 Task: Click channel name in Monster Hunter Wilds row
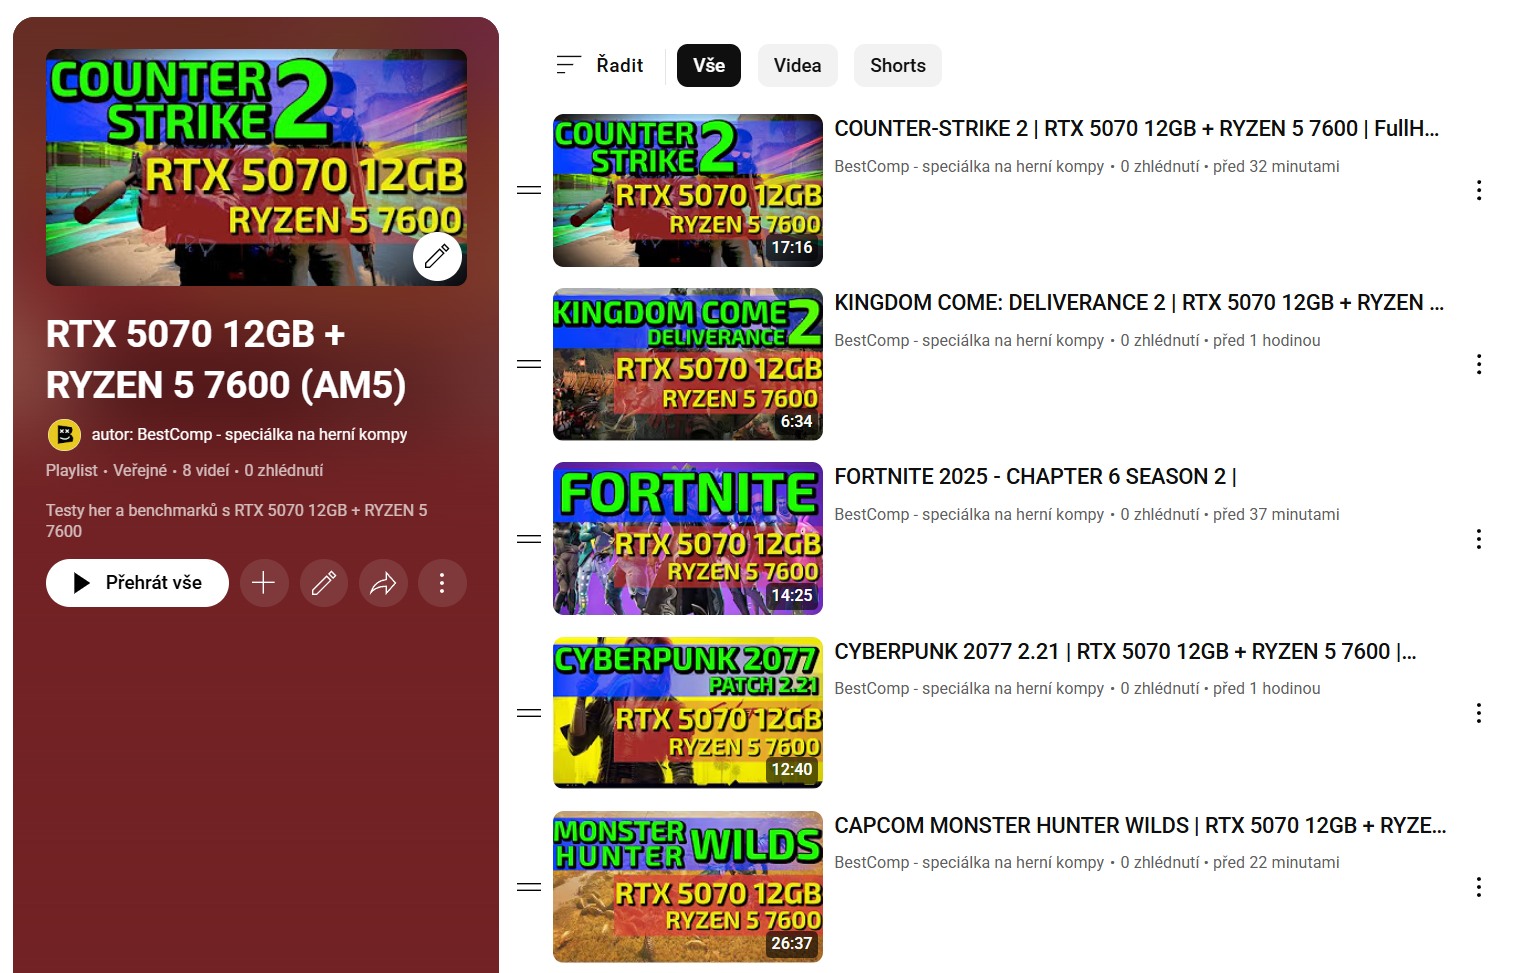click(x=969, y=863)
